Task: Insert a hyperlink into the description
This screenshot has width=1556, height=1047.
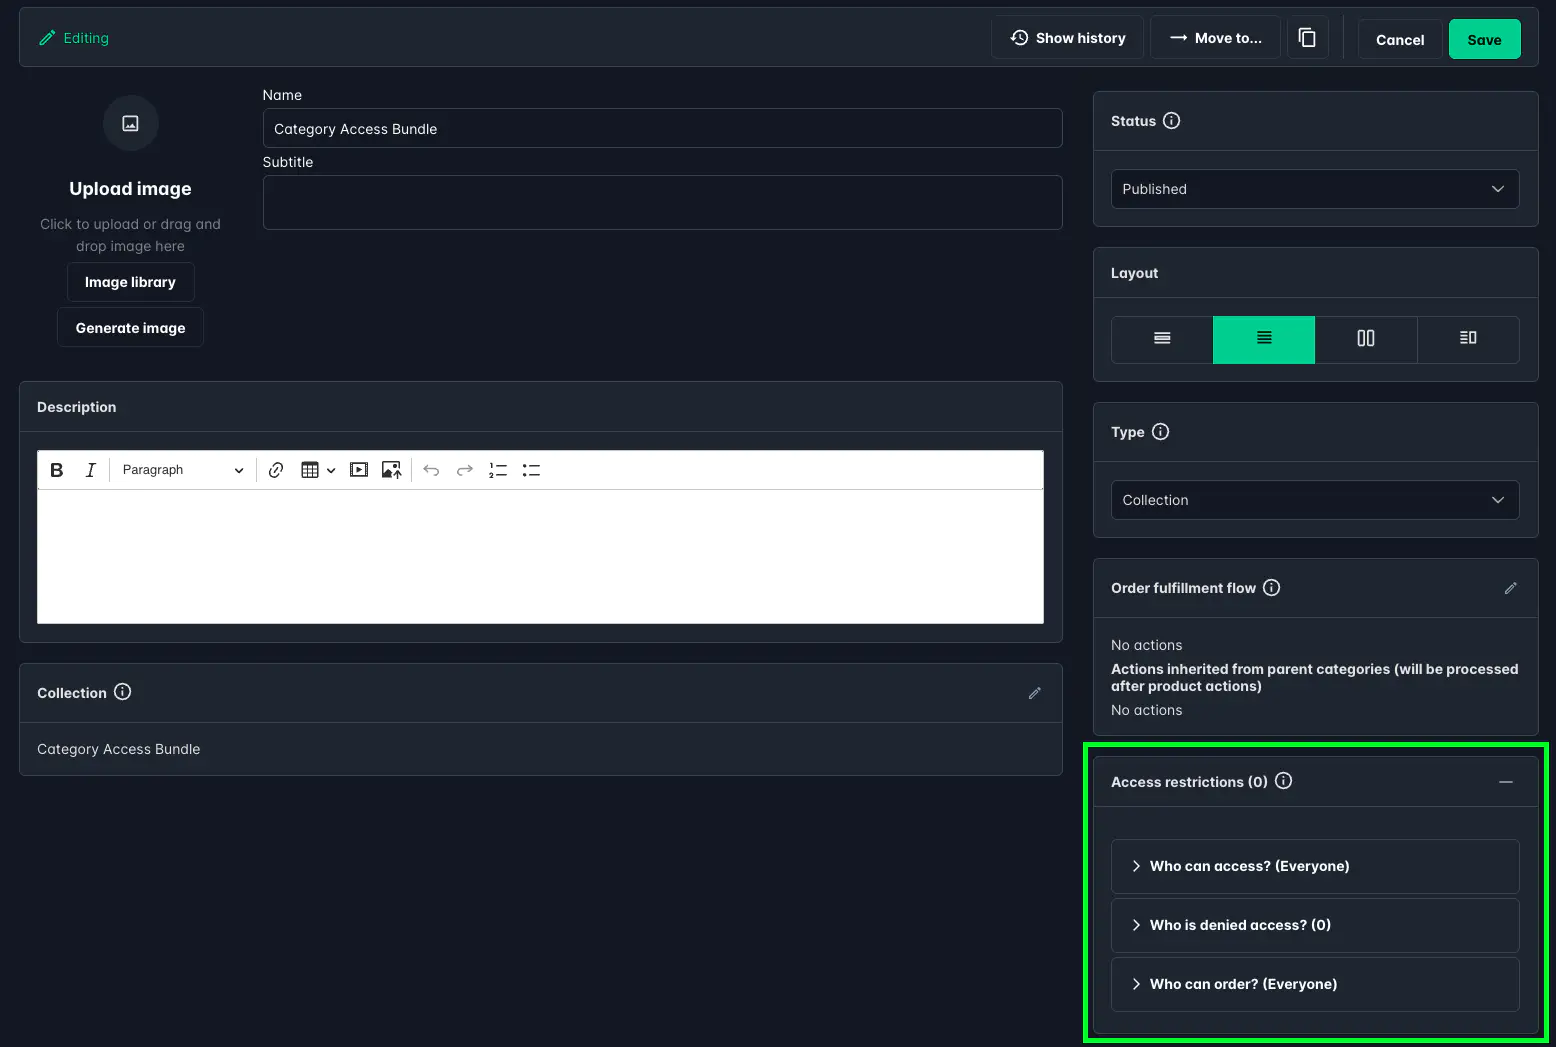Action: pyautogui.click(x=276, y=469)
